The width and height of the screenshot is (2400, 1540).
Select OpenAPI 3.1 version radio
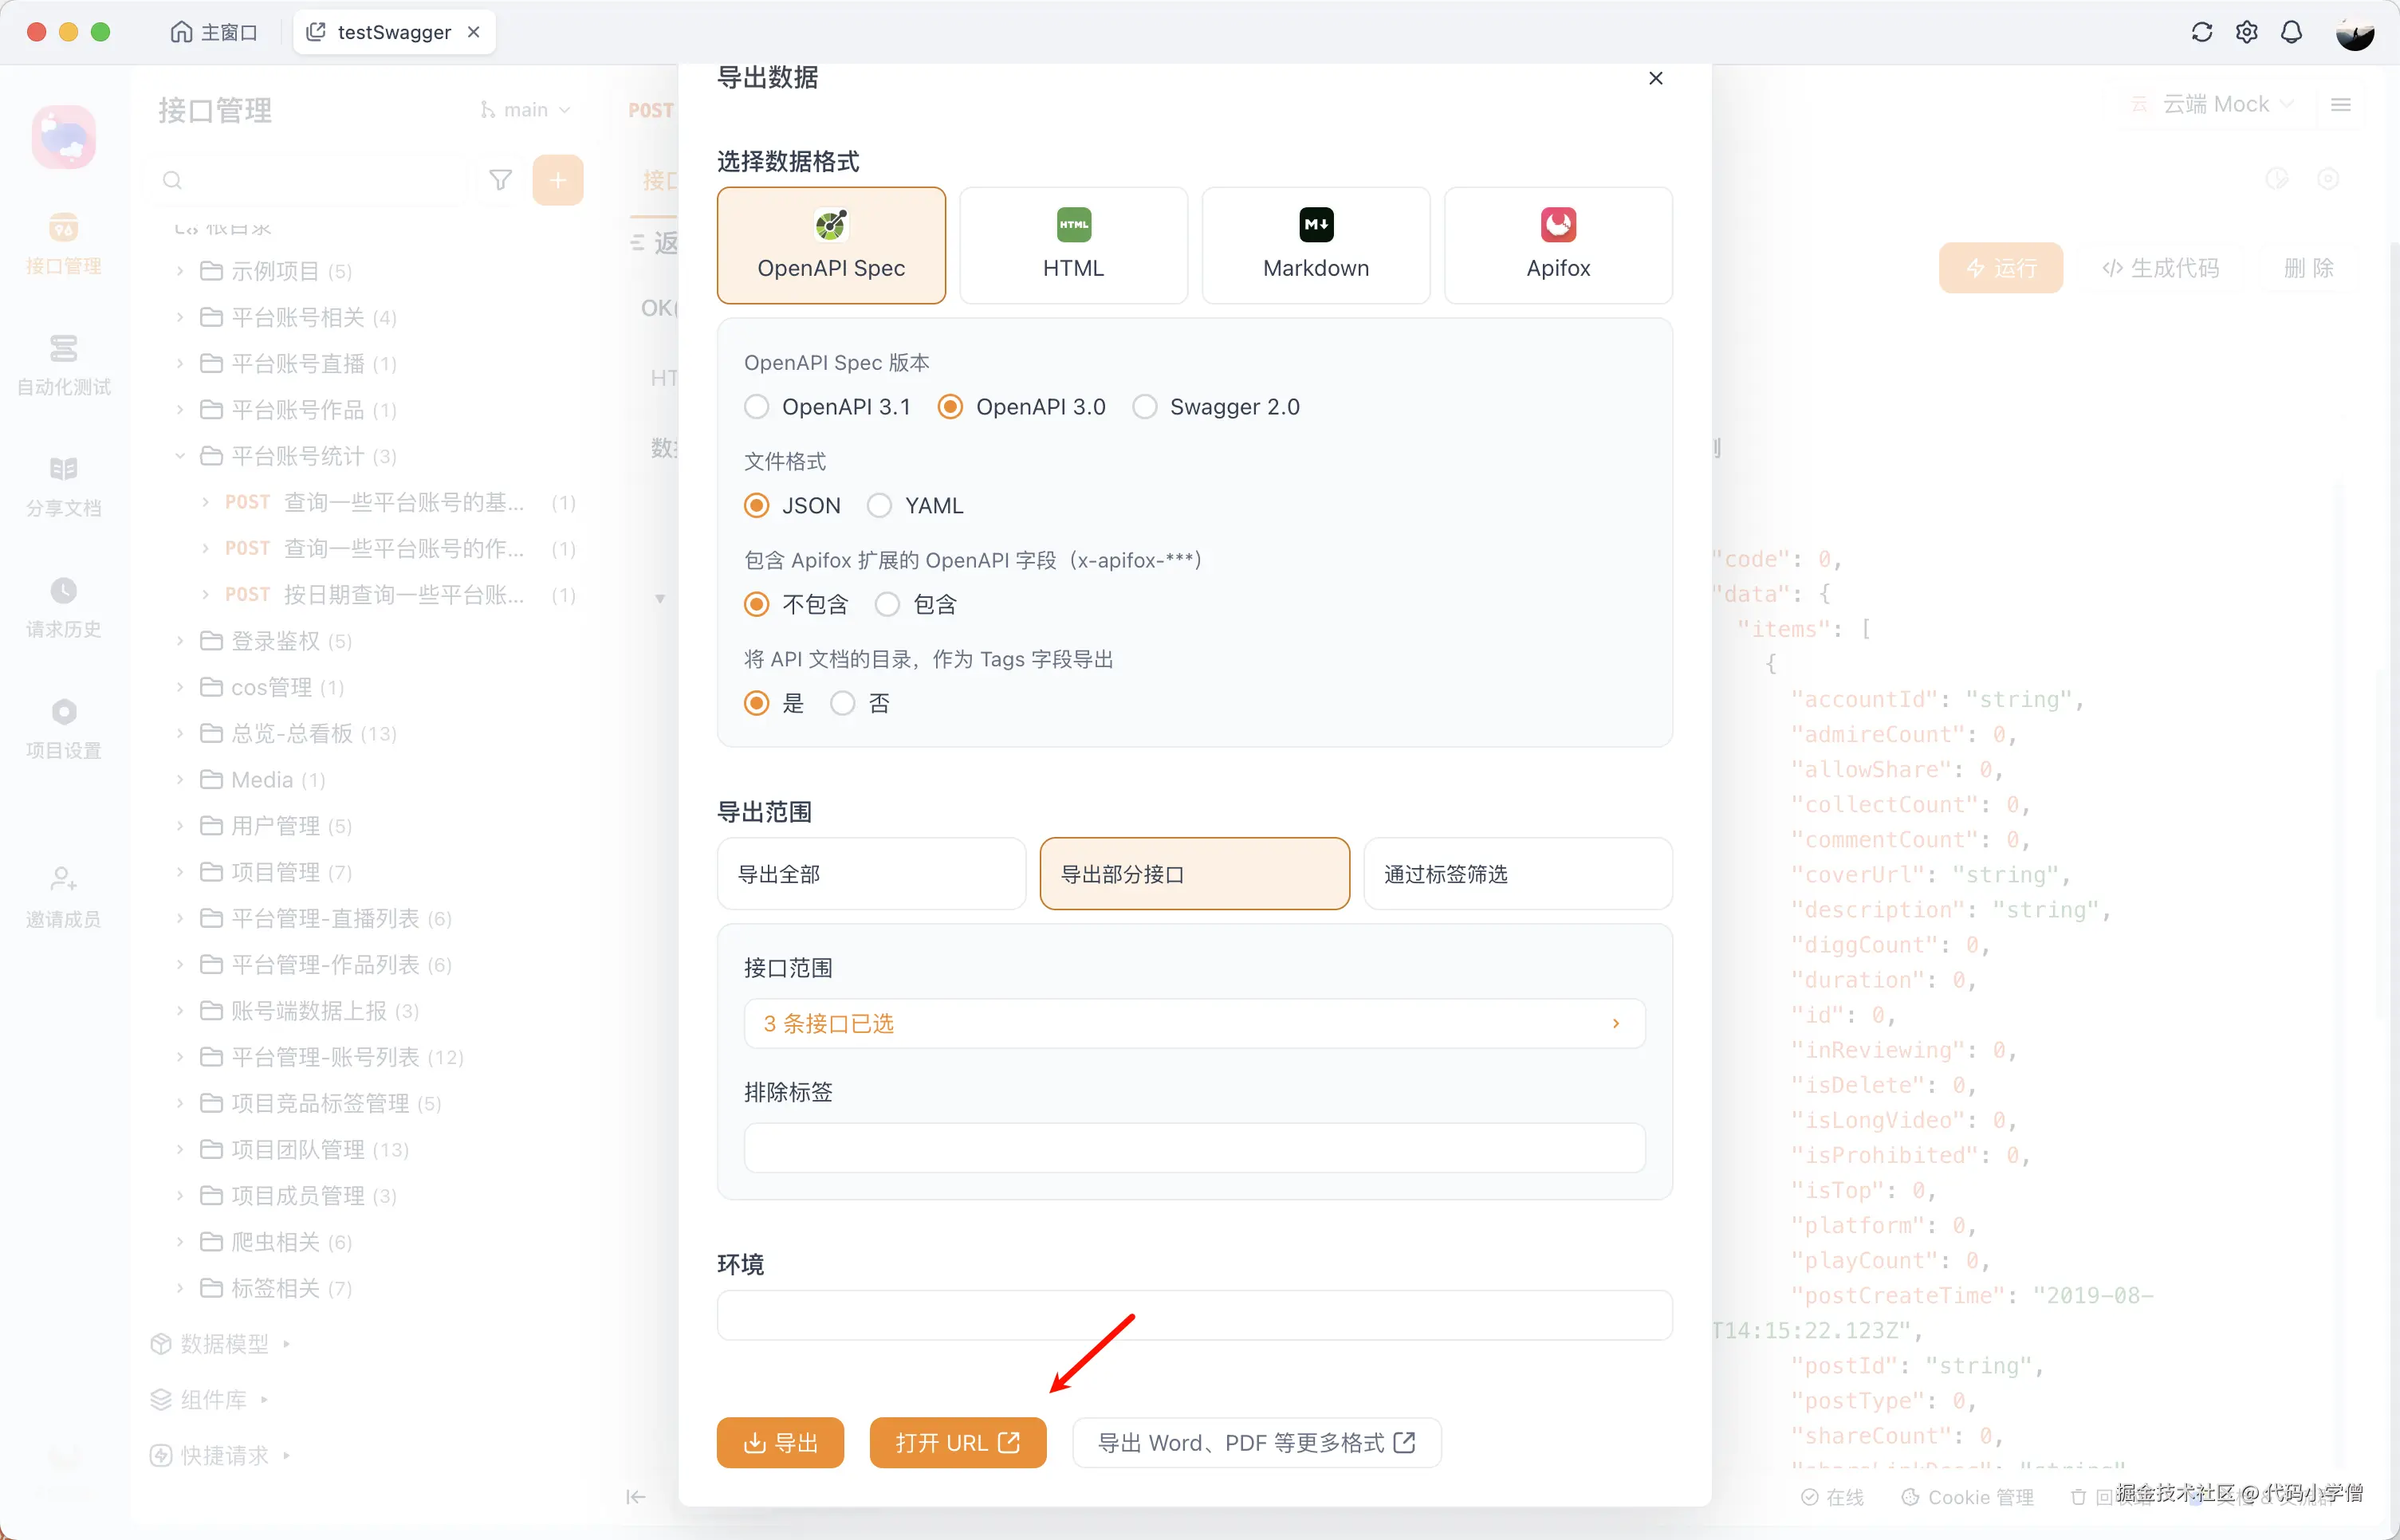pos(757,407)
